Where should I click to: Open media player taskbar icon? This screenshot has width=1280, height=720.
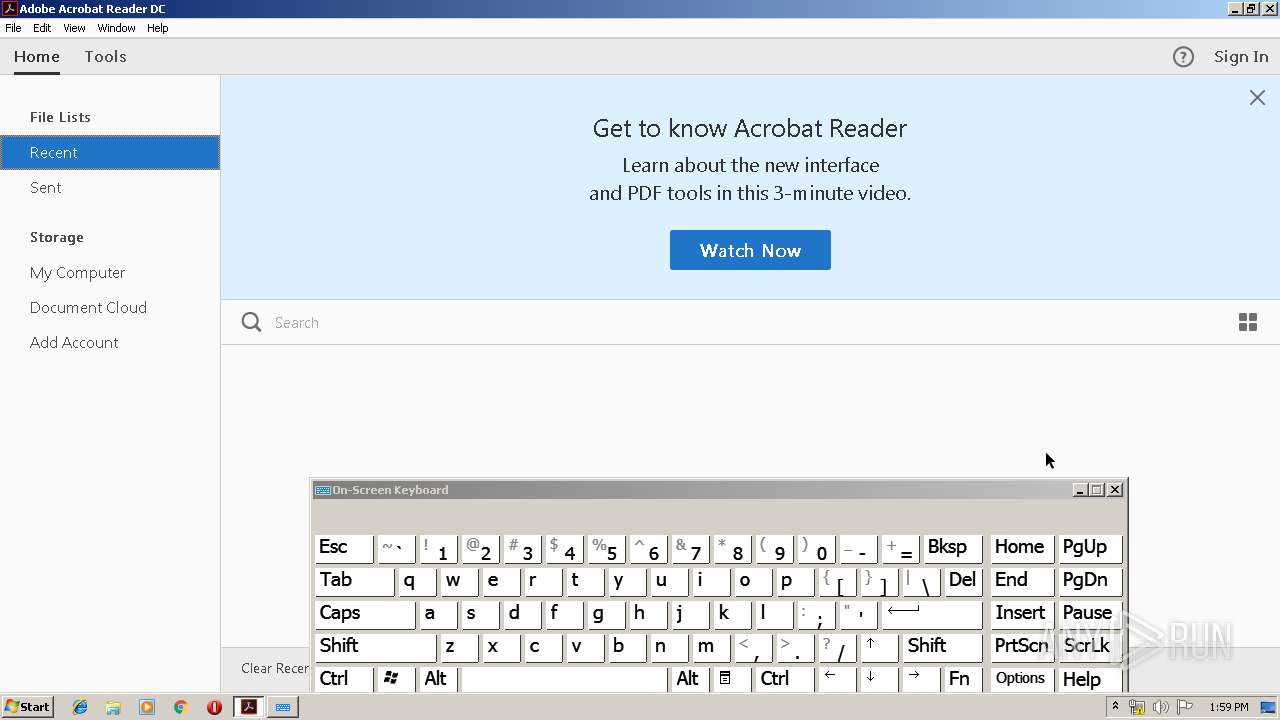click(147, 707)
